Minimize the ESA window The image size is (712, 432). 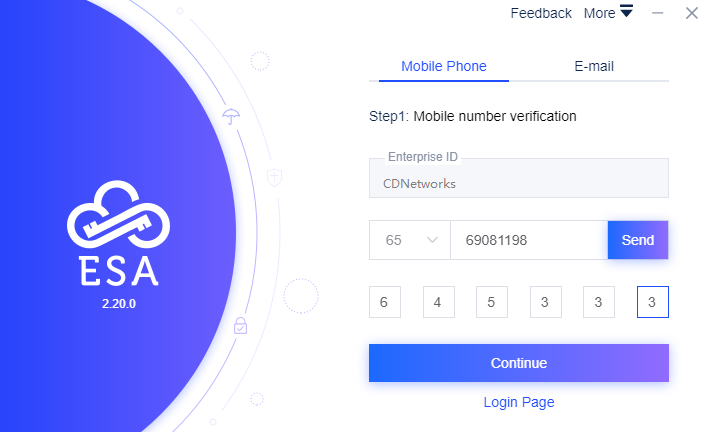point(658,13)
